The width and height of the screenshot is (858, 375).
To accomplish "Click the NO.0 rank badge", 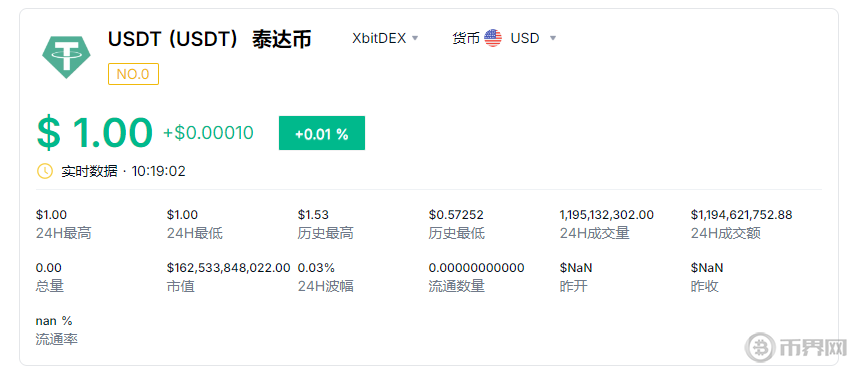I will coord(134,74).
